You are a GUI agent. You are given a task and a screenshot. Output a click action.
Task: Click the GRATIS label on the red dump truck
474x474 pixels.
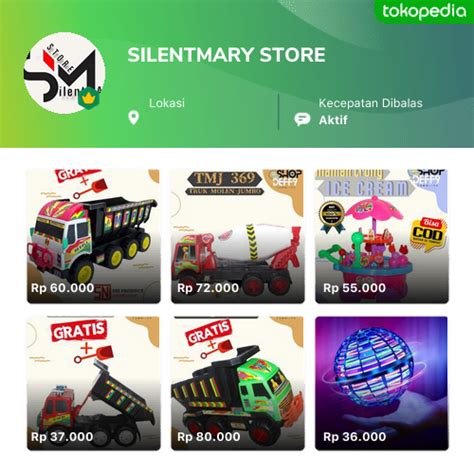click(79, 331)
